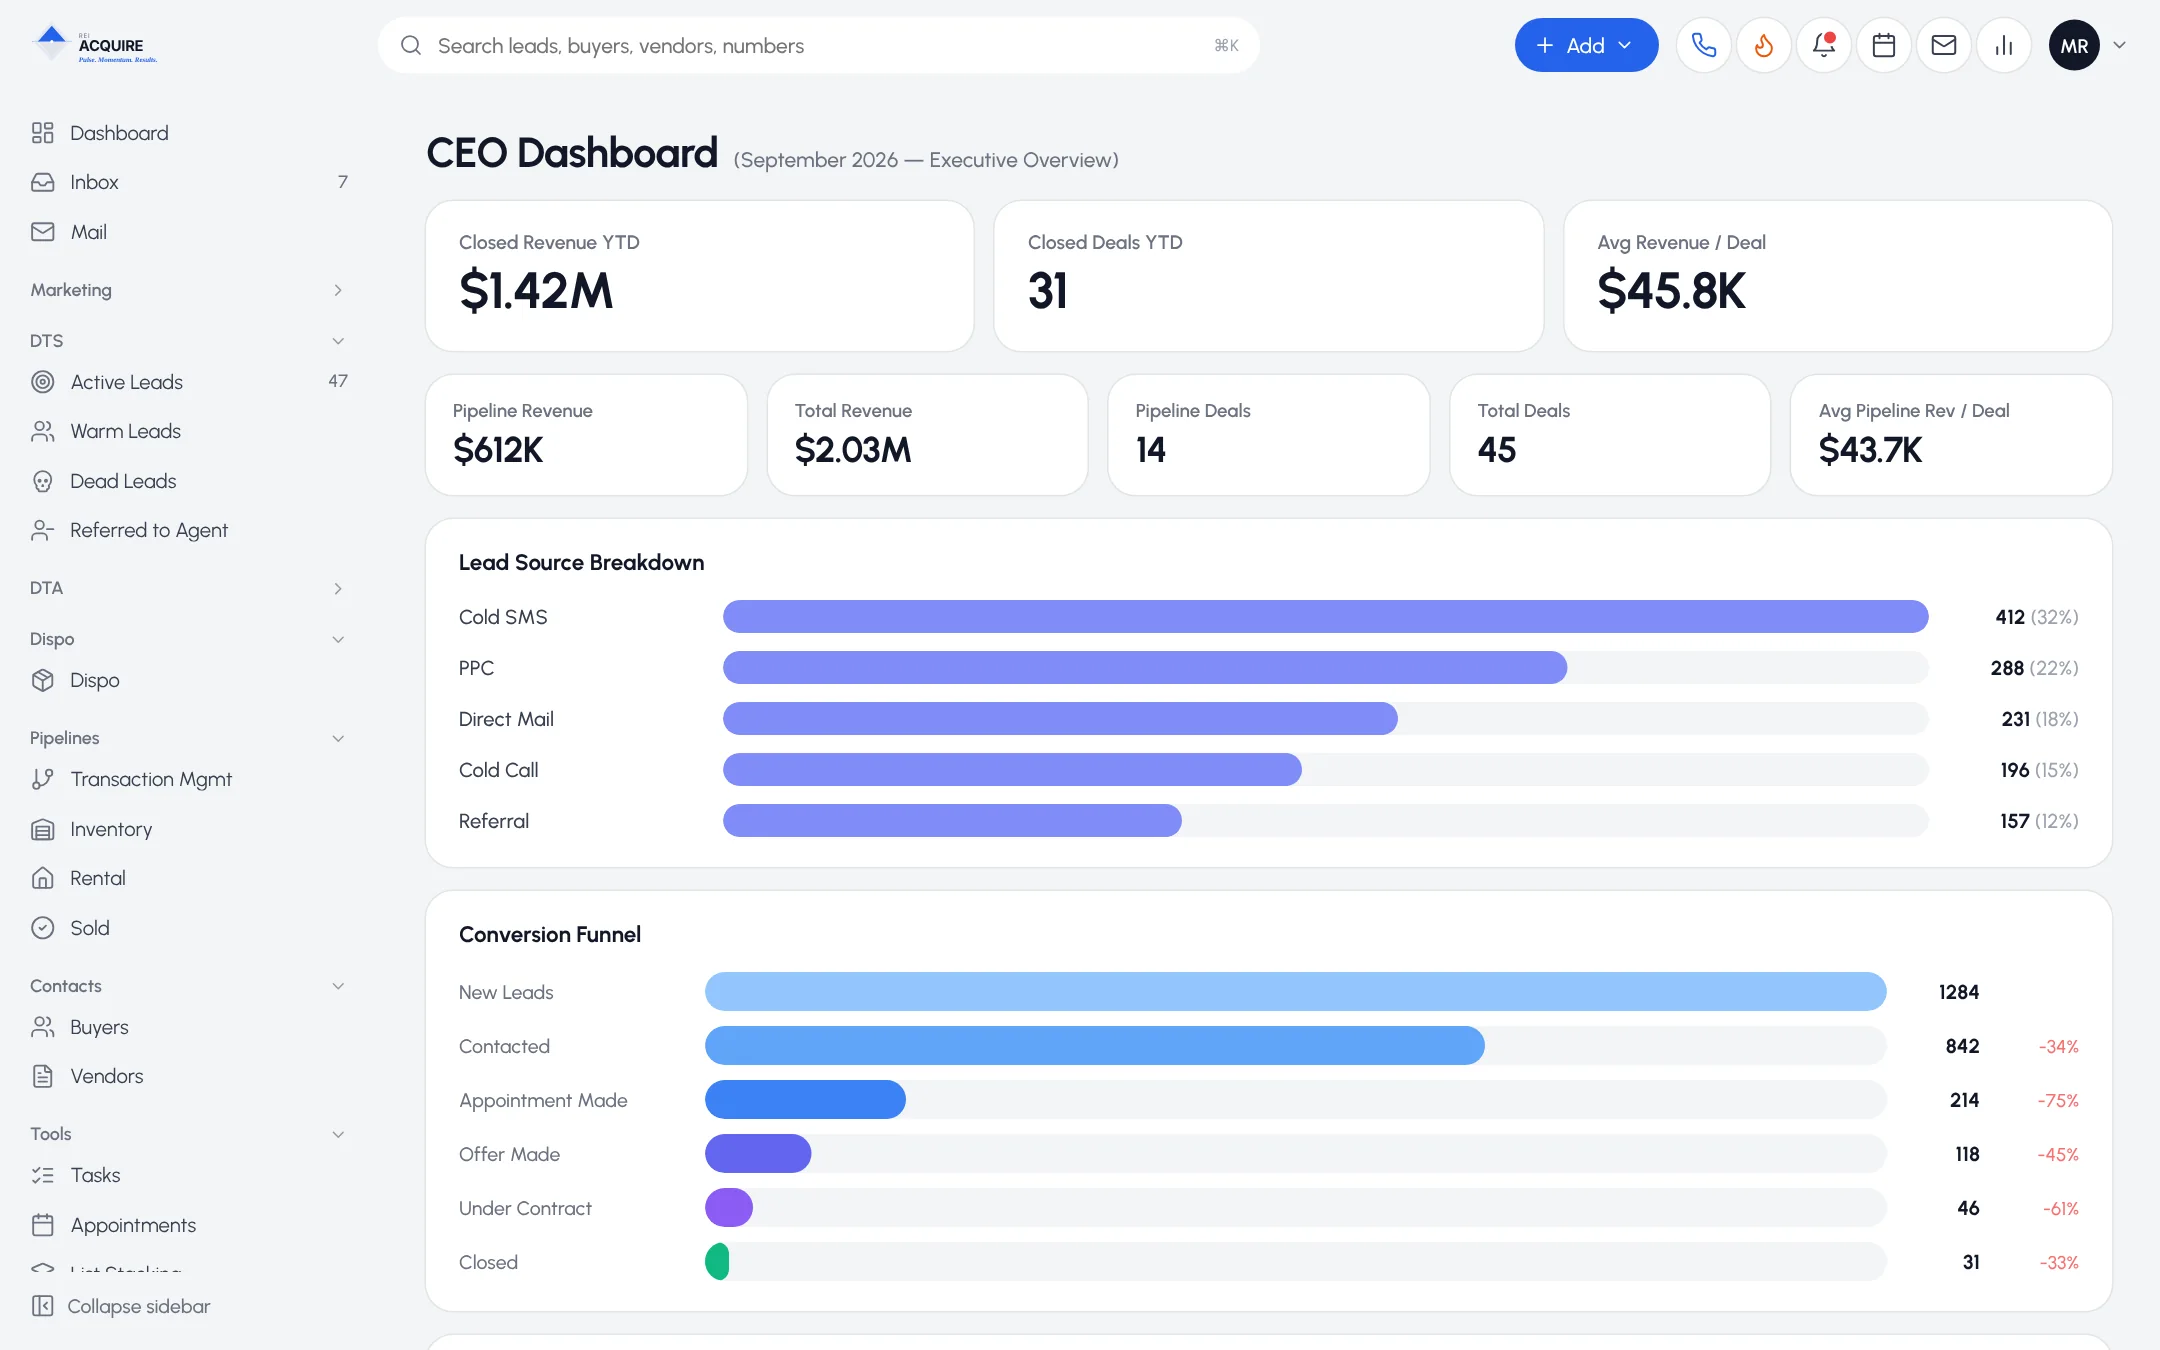Collapse the Tools section
Viewport: 2160px width, 1350px height.
pyautogui.click(x=190, y=1134)
